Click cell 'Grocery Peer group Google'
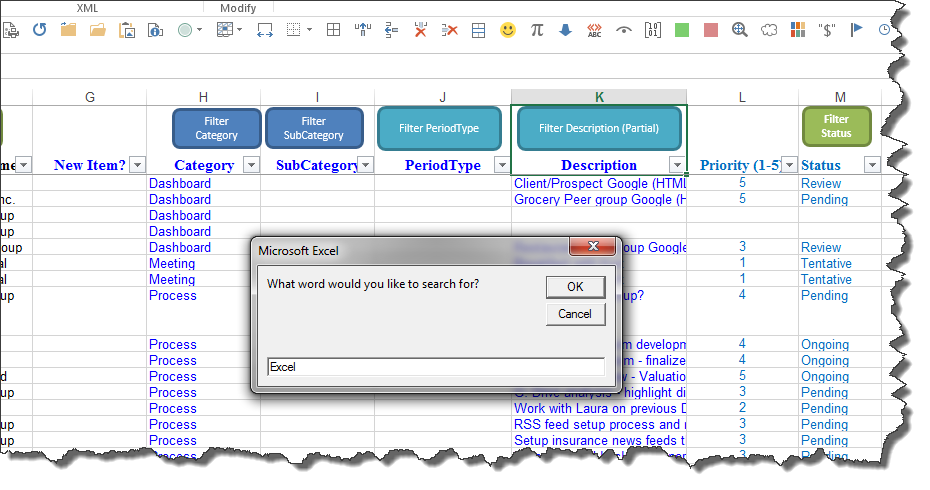The width and height of the screenshot is (930, 490). (x=599, y=199)
